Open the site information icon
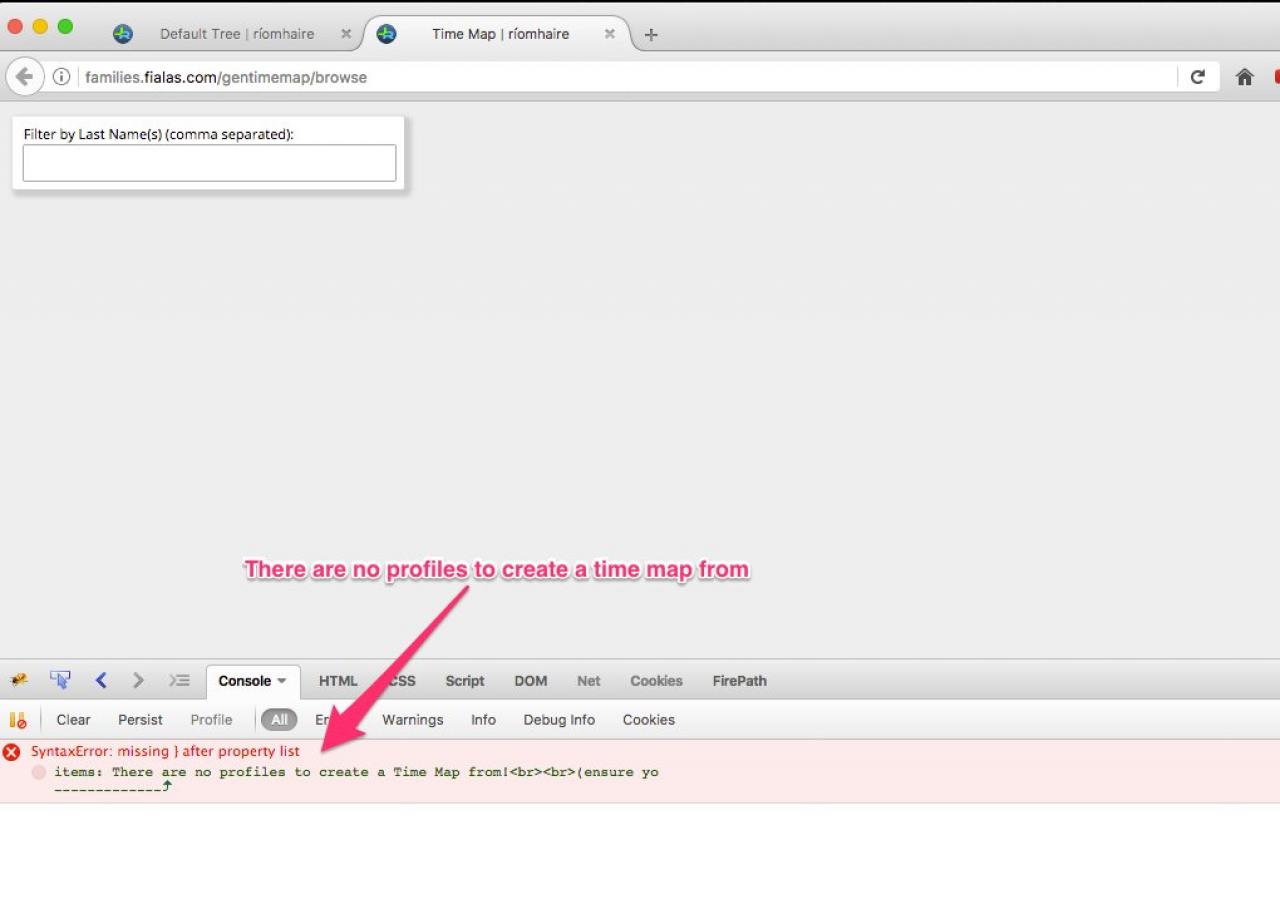This screenshot has height=914, width=1280. click(x=61, y=77)
